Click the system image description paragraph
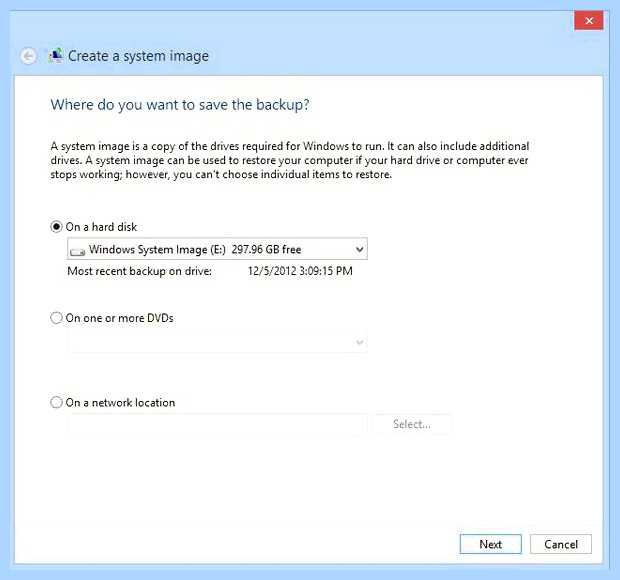 [x=290, y=160]
